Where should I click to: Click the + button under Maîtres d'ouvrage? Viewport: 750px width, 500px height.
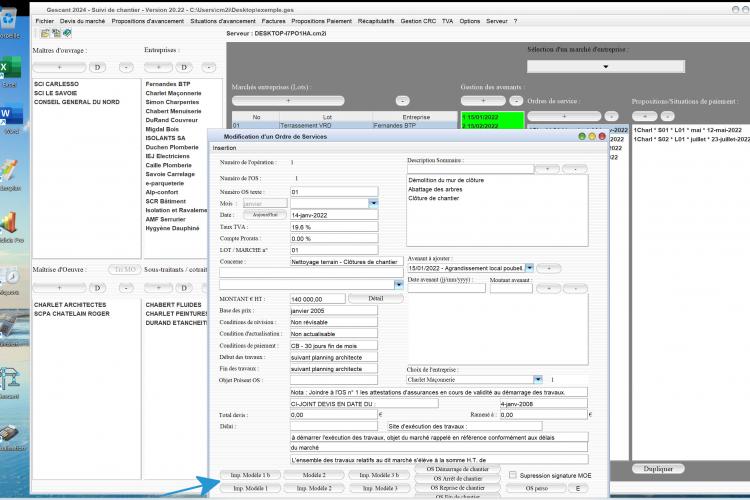[x=59, y=67]
